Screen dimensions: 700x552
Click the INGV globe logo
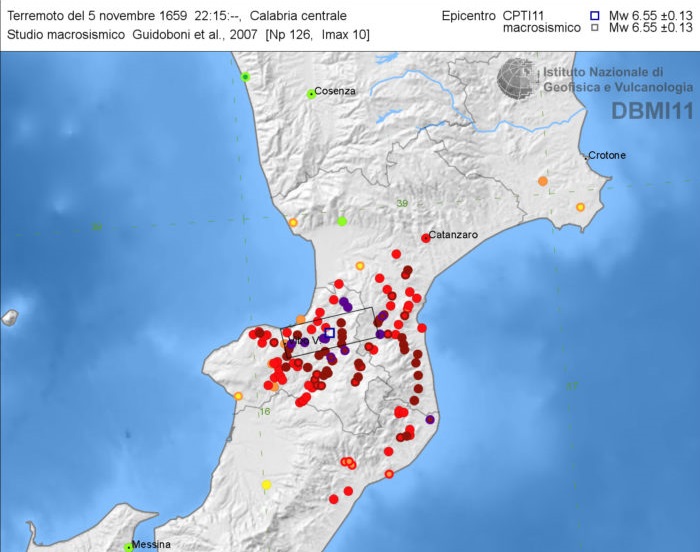[517, 78]
